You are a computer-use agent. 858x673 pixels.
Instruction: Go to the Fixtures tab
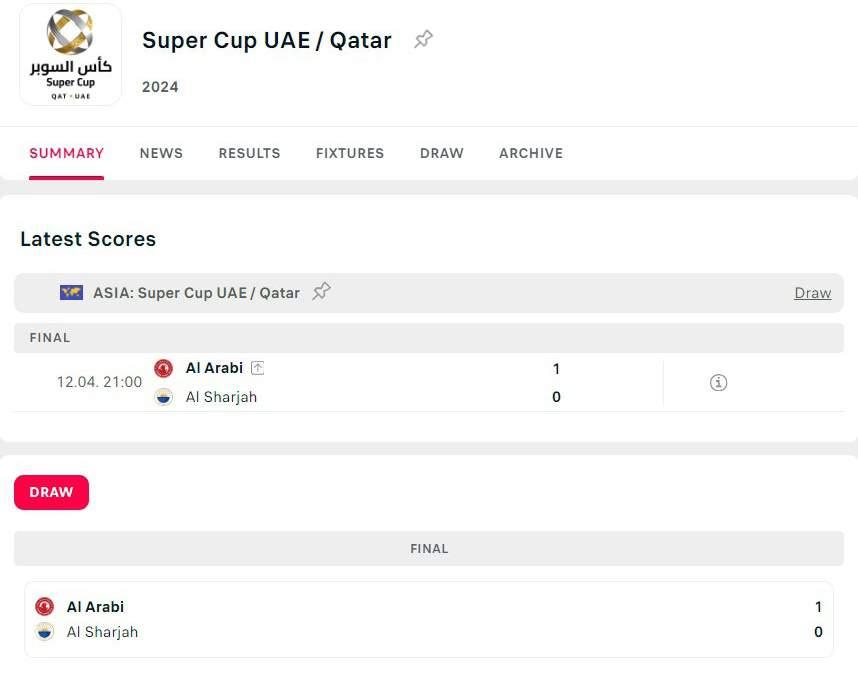(350, 153)
